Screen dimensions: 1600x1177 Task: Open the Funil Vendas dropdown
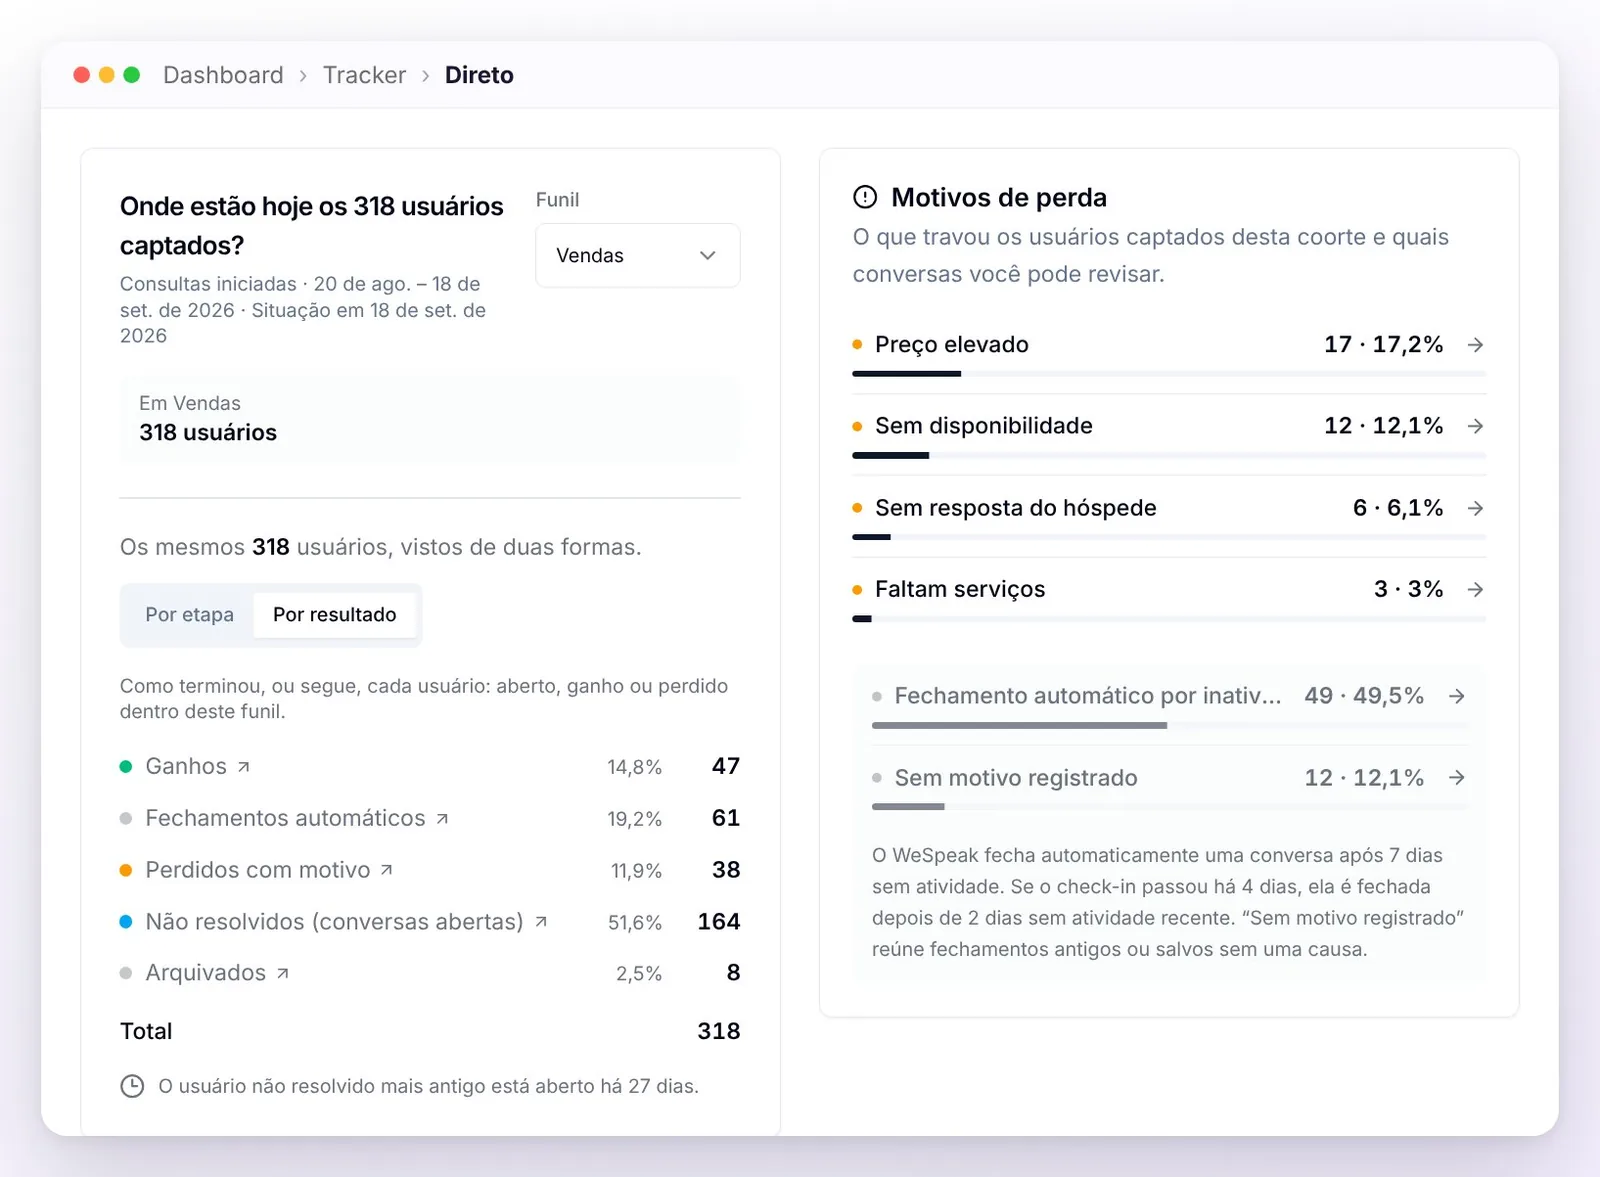click(638, 256)
